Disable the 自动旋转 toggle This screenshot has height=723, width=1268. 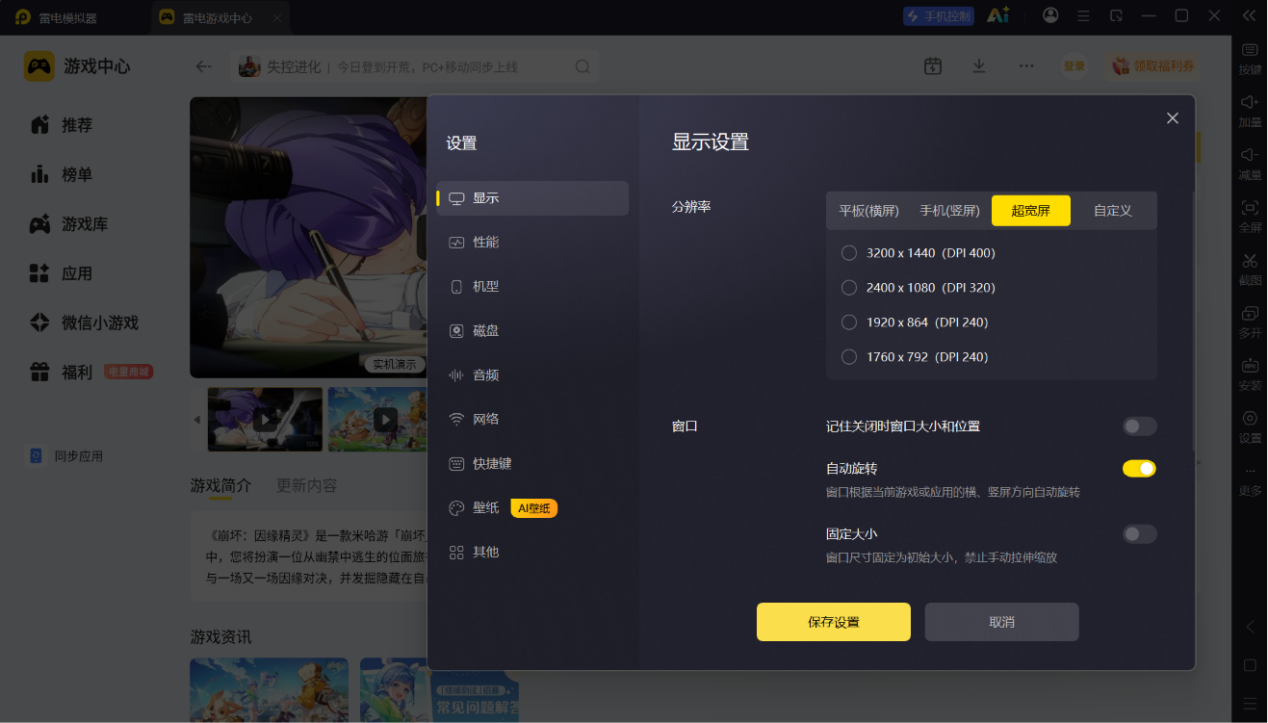pyautogui.click(x=1139, y=469)
